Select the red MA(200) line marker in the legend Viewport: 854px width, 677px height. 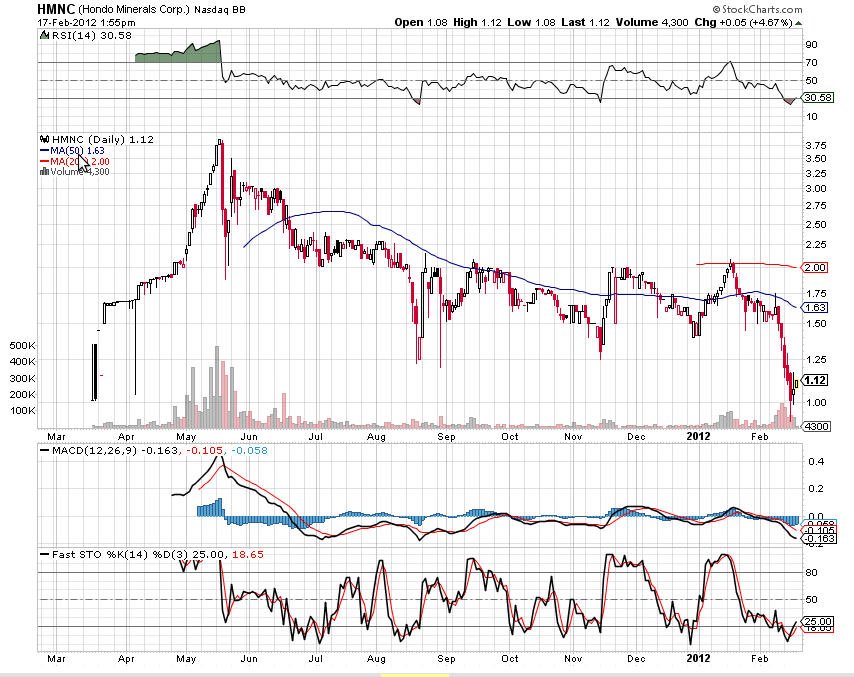[x=45, y=161]
